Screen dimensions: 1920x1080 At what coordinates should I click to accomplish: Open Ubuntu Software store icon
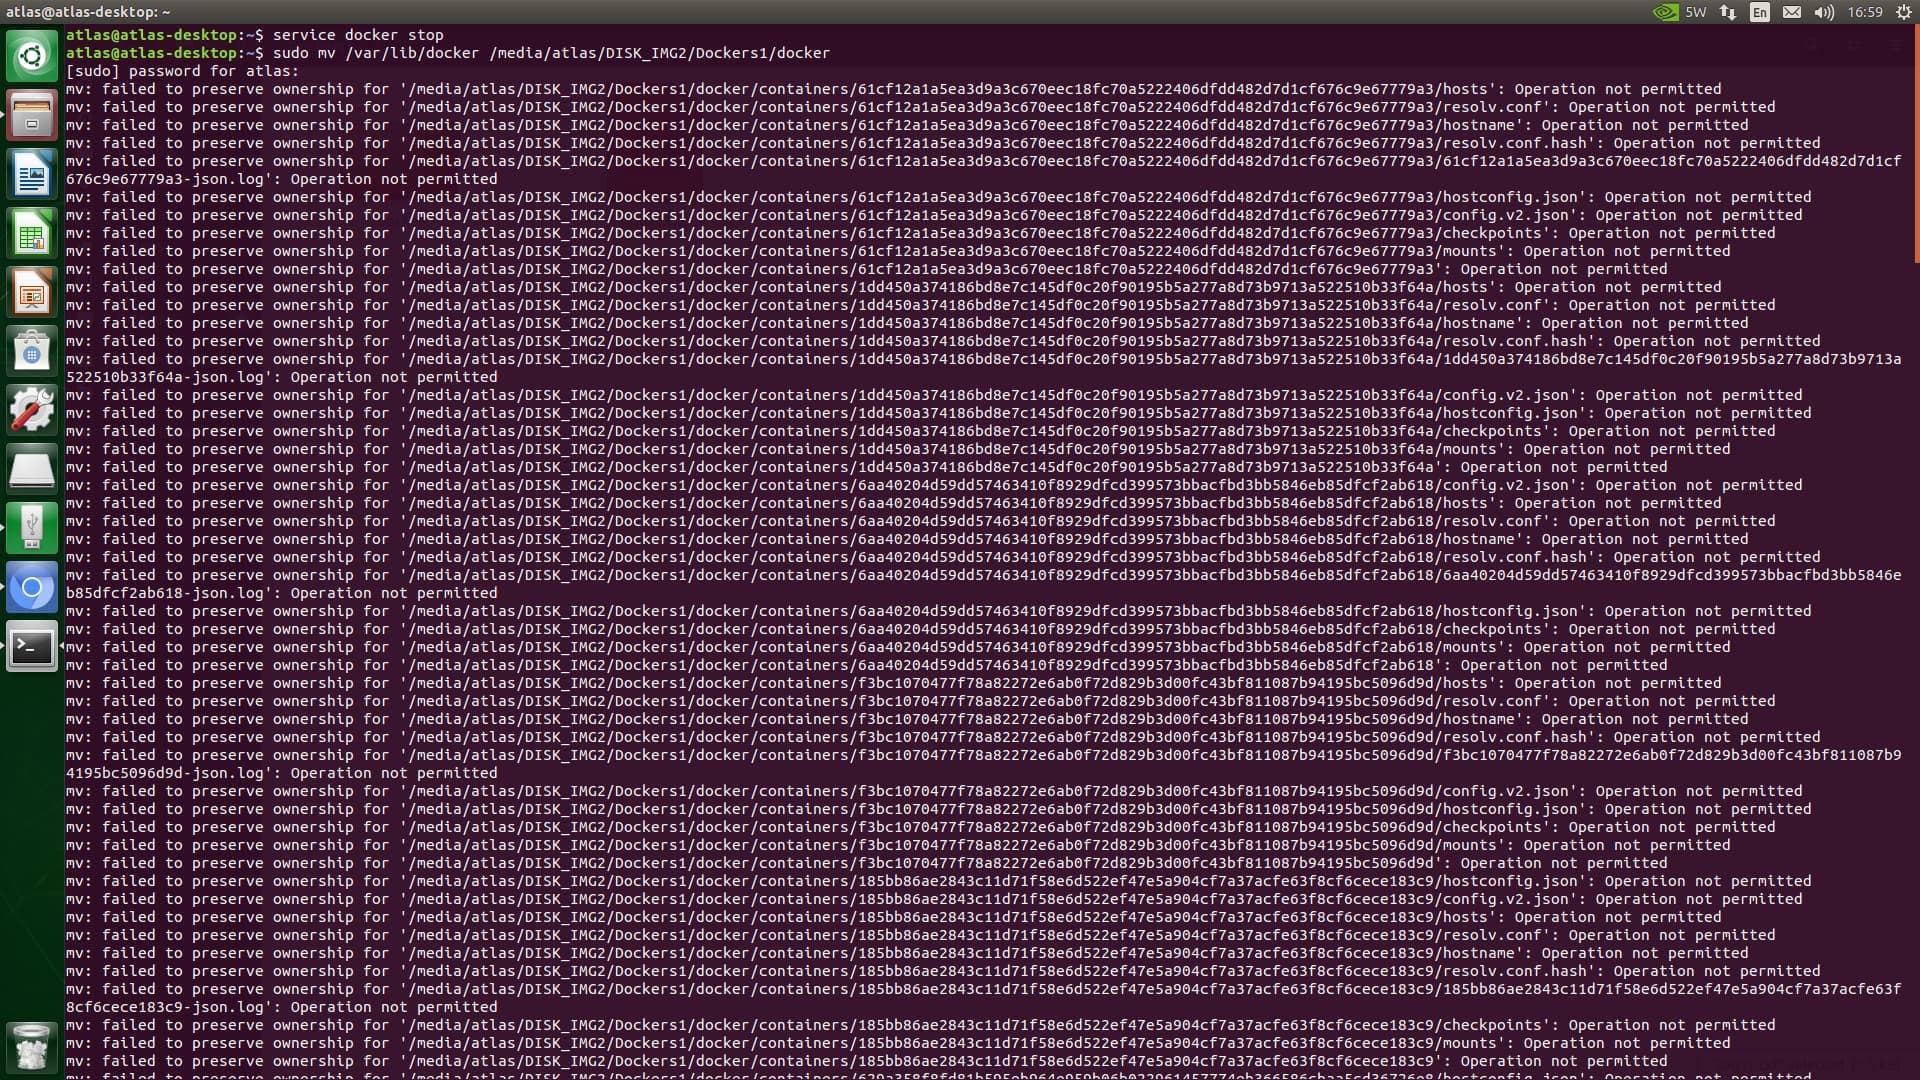pyautogui.click(x=31, y=351)
